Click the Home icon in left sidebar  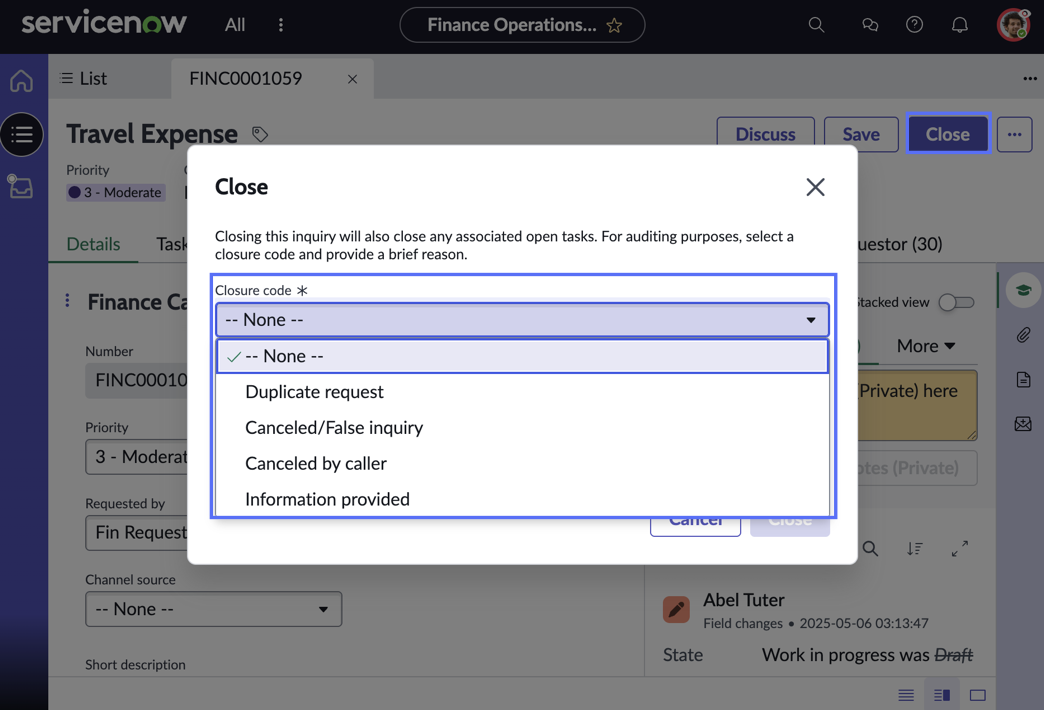pos(21,81)
